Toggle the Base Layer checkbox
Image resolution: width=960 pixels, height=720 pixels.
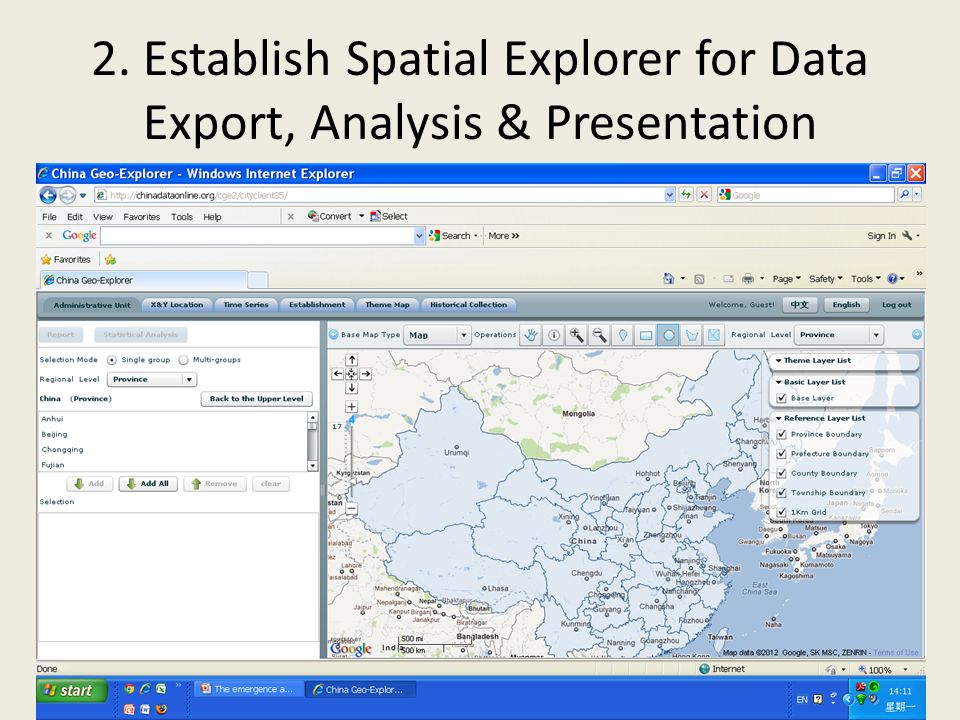pyautogui.click(x=781, y=398)
